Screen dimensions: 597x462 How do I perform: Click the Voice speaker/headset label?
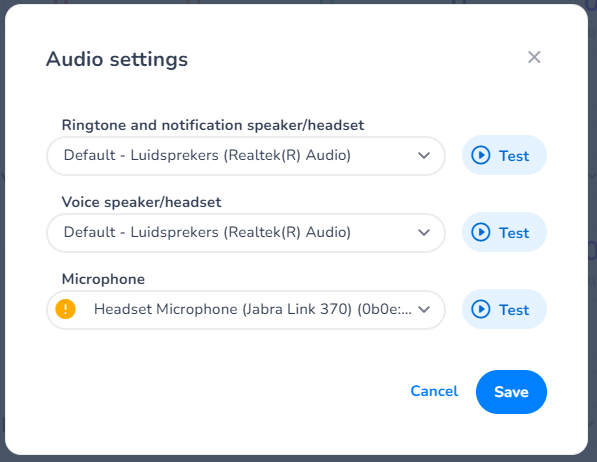click(x=141, y=202)
